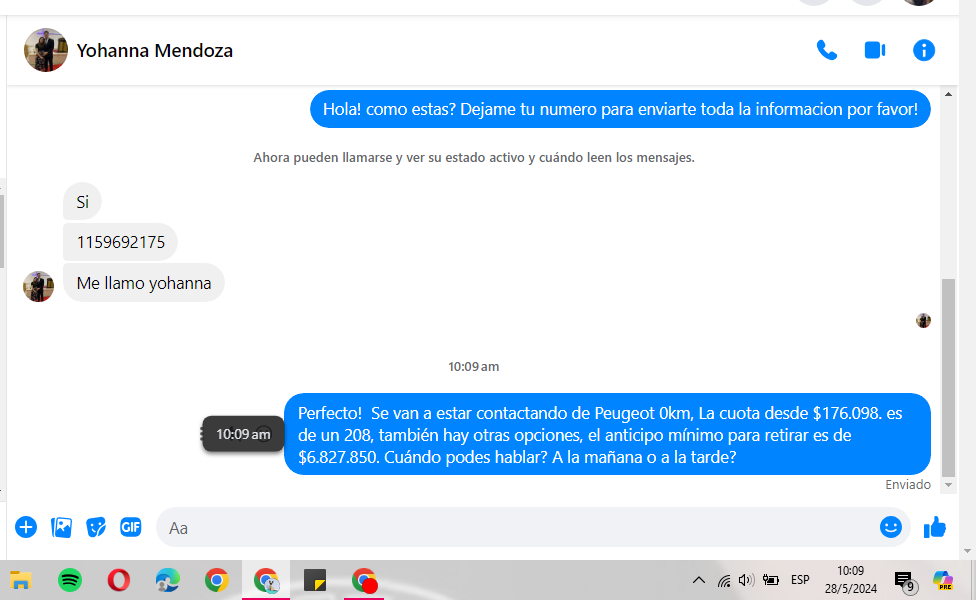Check the battery status icon

point(771,580)
